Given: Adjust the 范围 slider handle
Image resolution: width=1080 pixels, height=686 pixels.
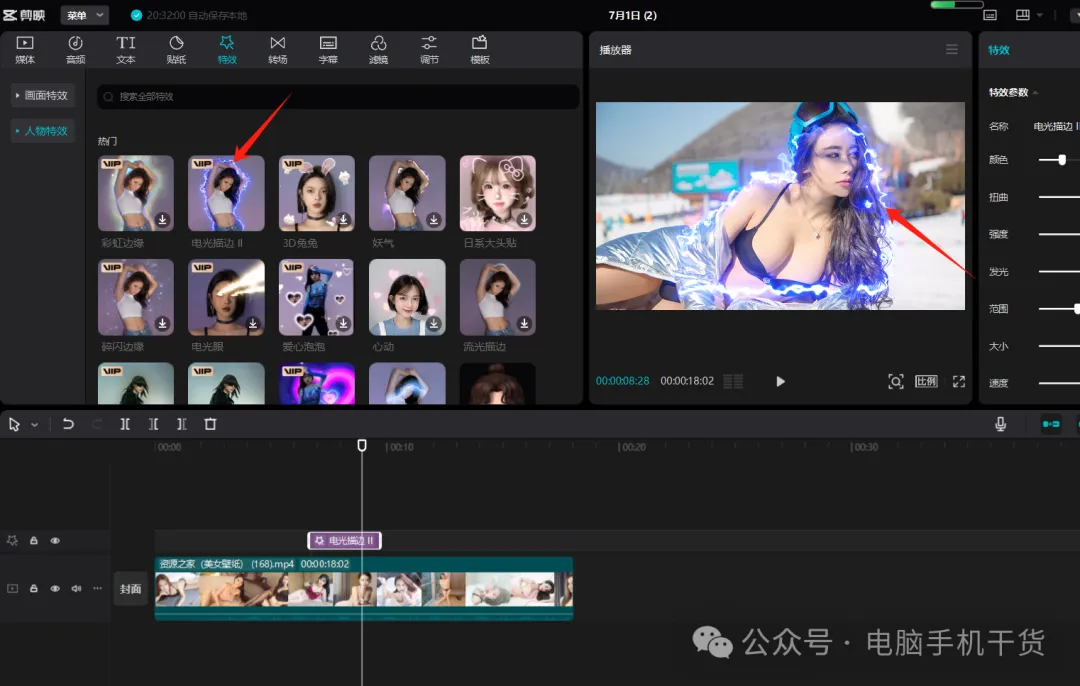Looking at the screenshot, I should 1076,309.
